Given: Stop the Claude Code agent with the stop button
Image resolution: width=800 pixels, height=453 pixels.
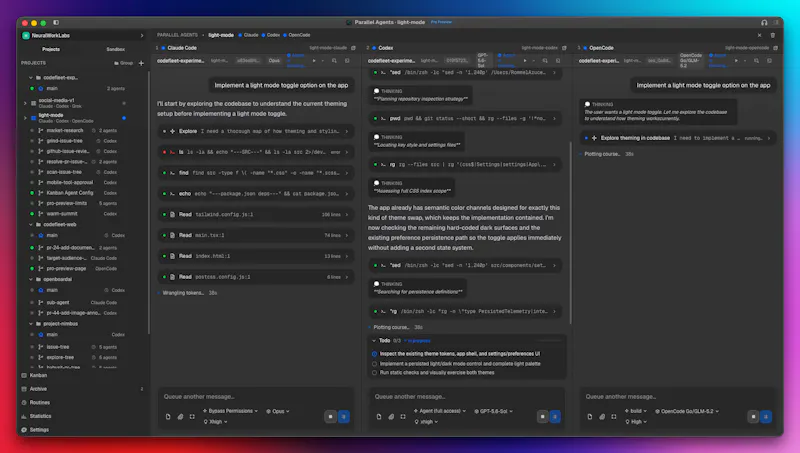Looking at the screenshot, I should 331,417.
